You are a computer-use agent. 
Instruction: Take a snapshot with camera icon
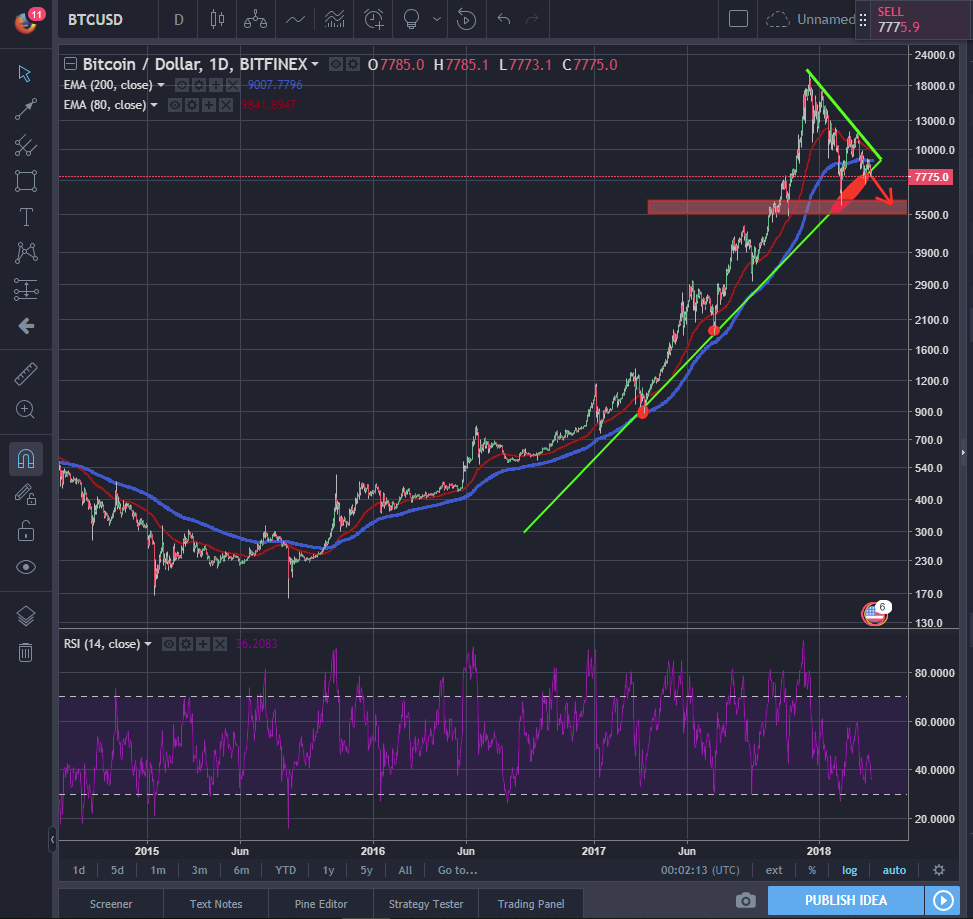(746, 900)
